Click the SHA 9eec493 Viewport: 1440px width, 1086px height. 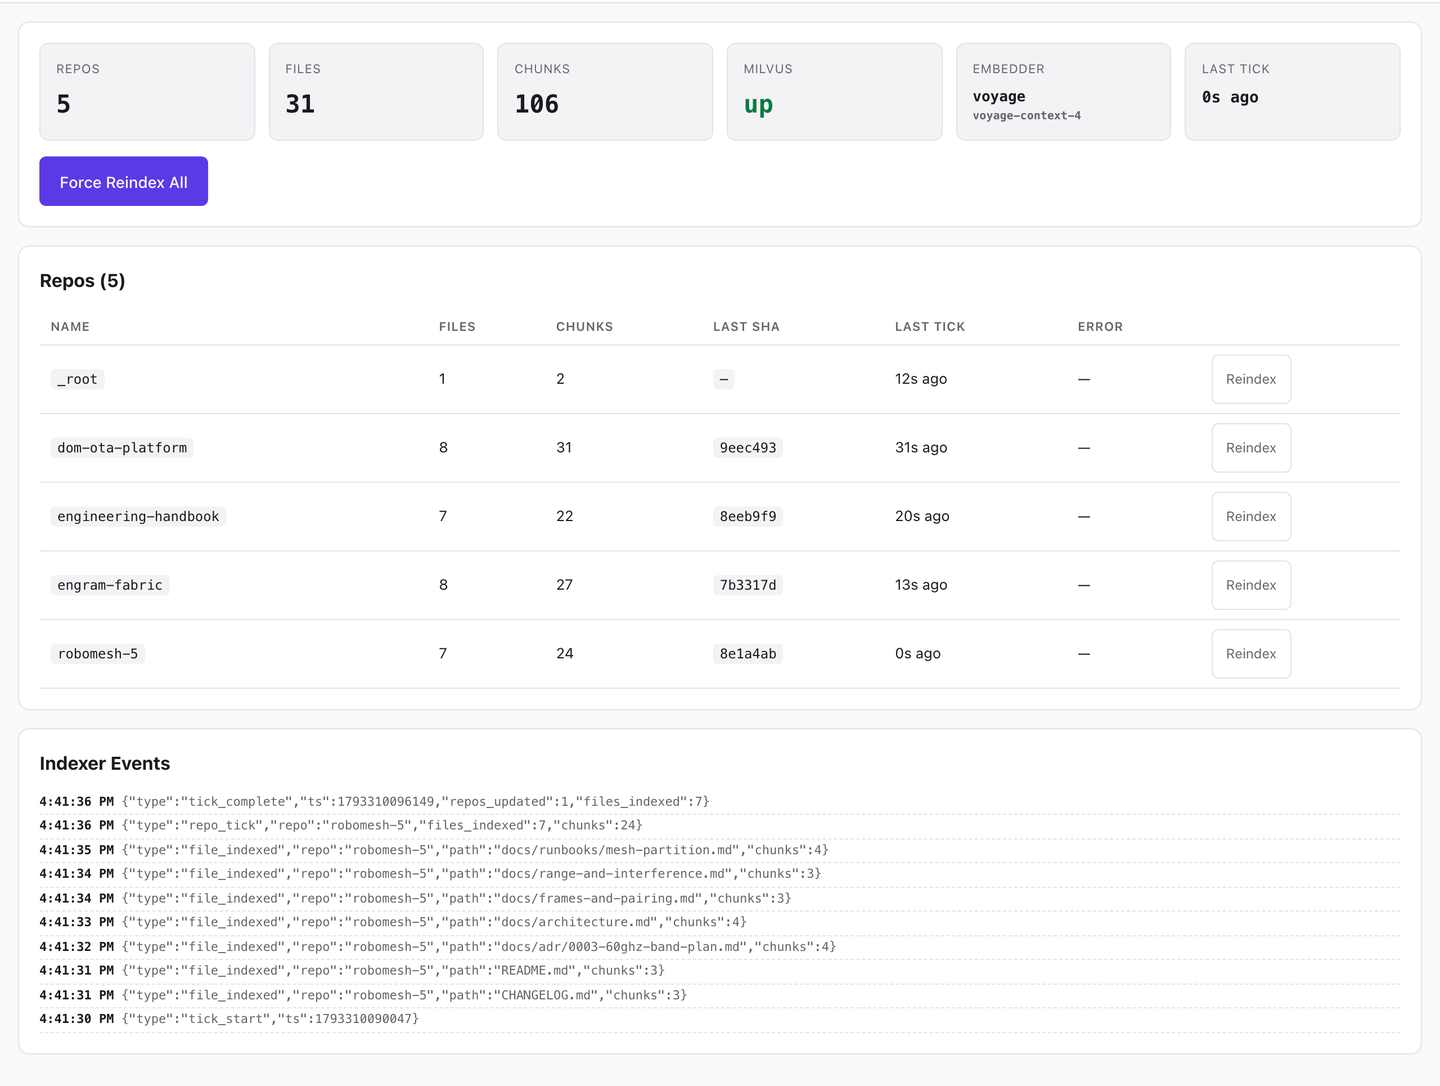point(748,448)
